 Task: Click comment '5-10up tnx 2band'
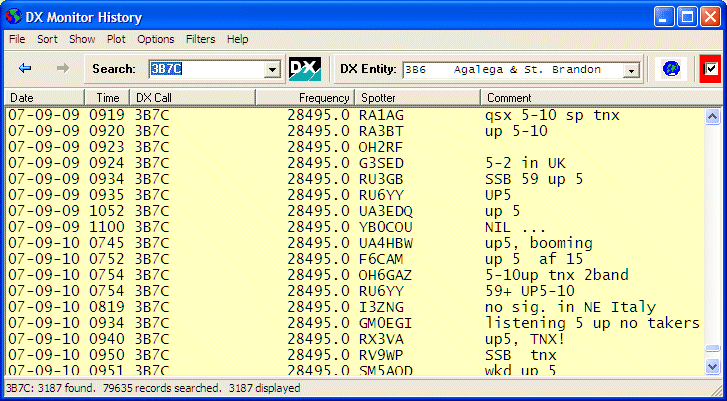pos(557,275)
